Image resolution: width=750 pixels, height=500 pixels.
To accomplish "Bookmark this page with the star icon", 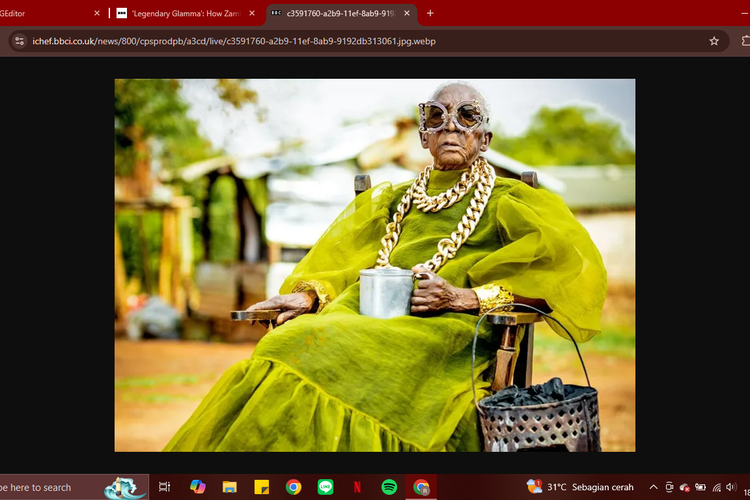I will click(714, 41).
